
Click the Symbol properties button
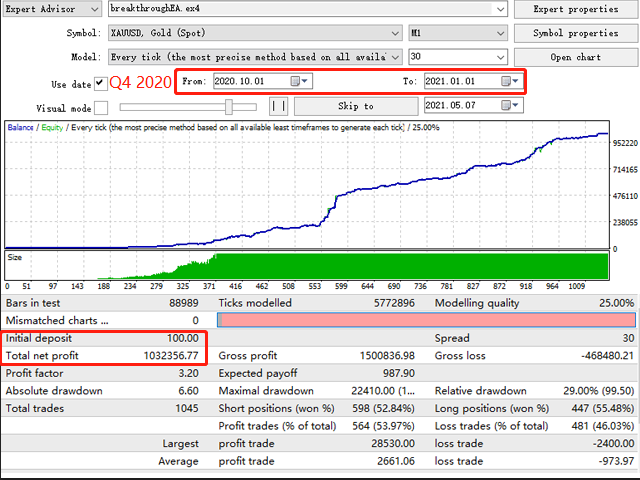tap(576, 33)
